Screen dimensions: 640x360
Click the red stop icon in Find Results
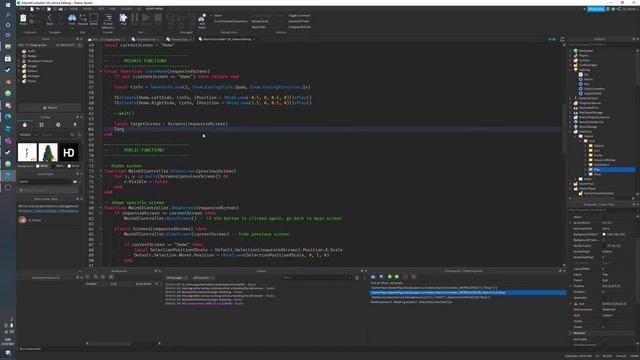[405, 277]
